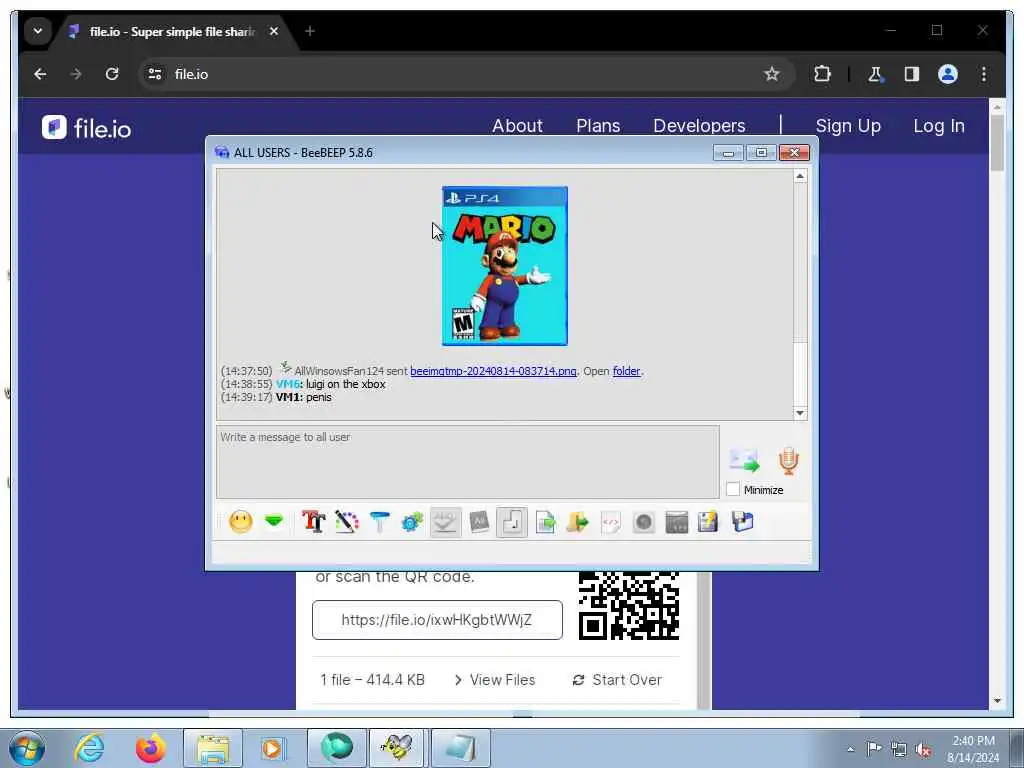1024x768 pixels.
Task: Click the muted volume tray icon
Action: pyautogui.click(x=923, y=749)
